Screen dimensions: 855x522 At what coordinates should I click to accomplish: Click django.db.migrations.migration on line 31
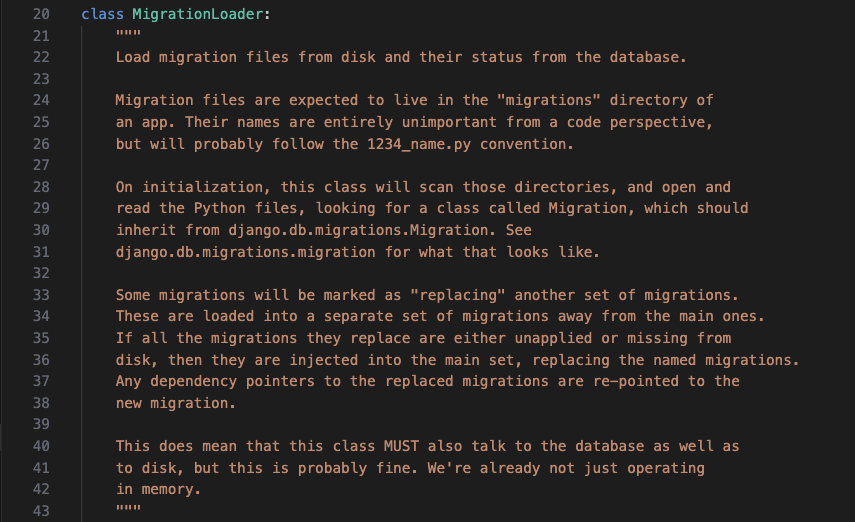coord(245,252)
